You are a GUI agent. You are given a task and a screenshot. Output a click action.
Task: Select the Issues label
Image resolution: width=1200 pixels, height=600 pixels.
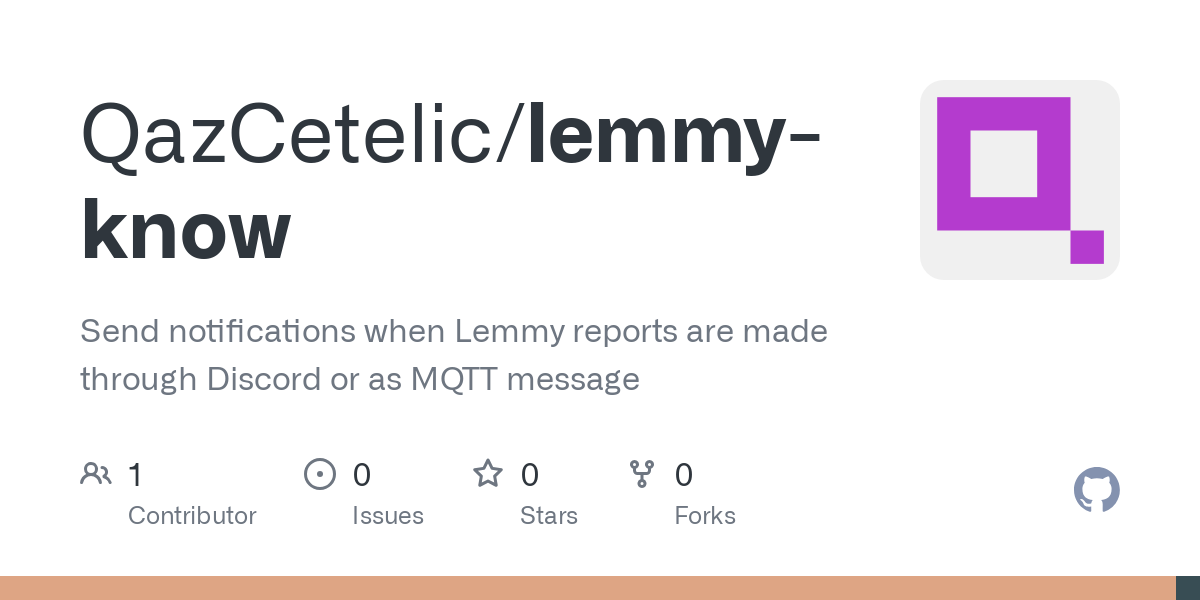point(388,516)
